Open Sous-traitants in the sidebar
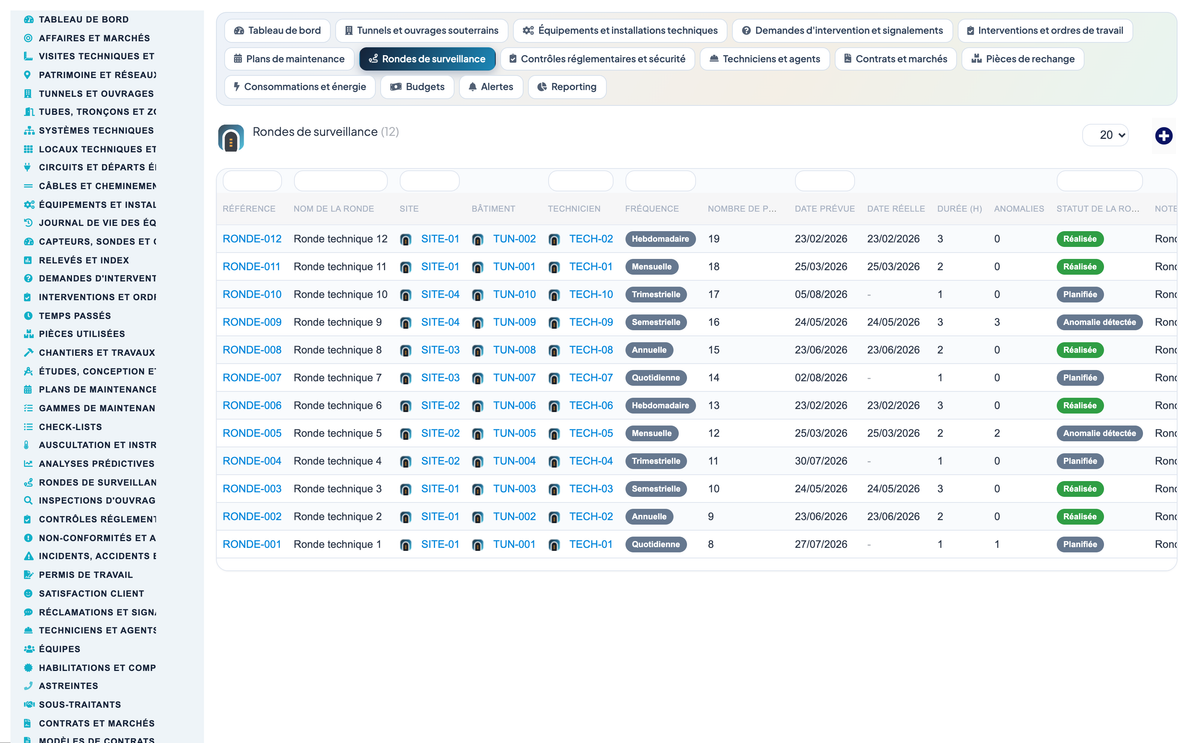The width and height of the screenshot is (1200, 743). pyautogui.click(x=80, y=705)
